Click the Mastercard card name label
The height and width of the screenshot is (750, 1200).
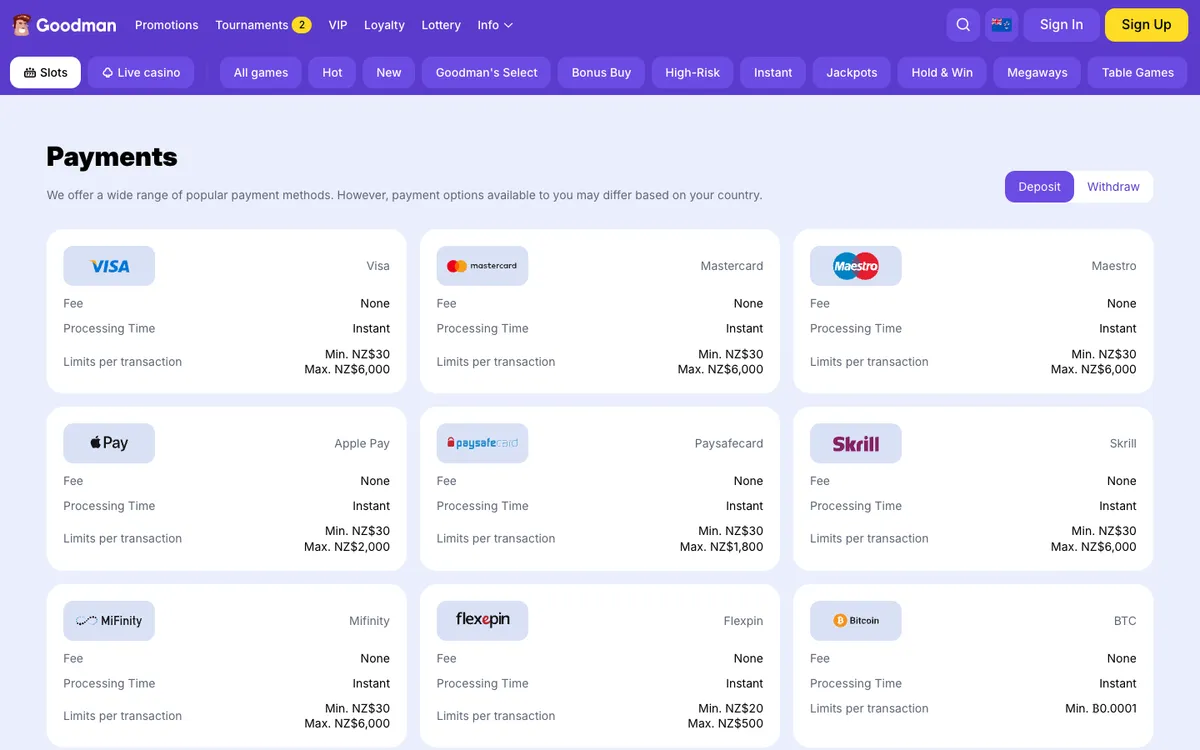732,266
